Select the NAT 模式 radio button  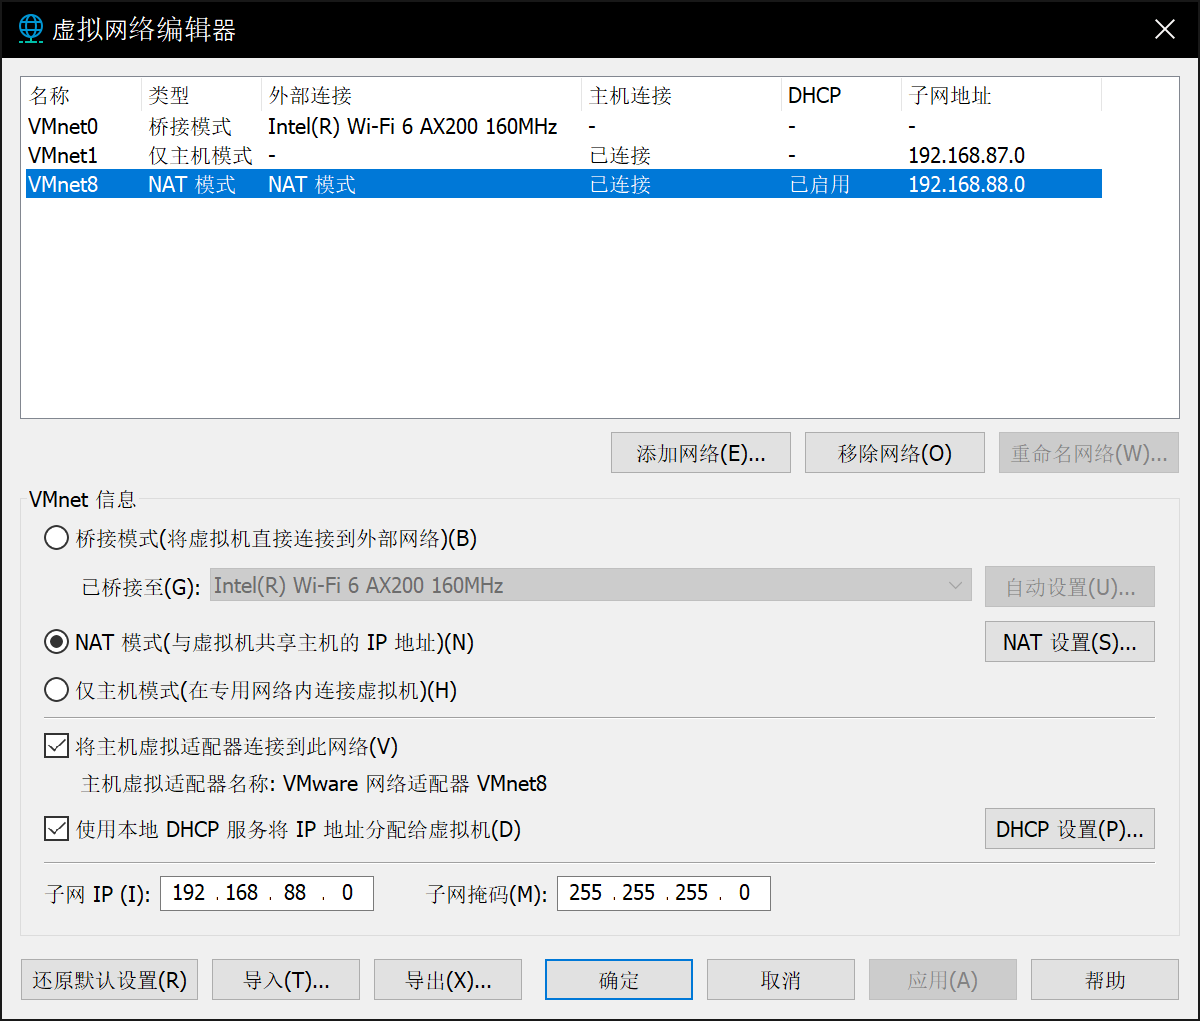[x=57, y=642]
